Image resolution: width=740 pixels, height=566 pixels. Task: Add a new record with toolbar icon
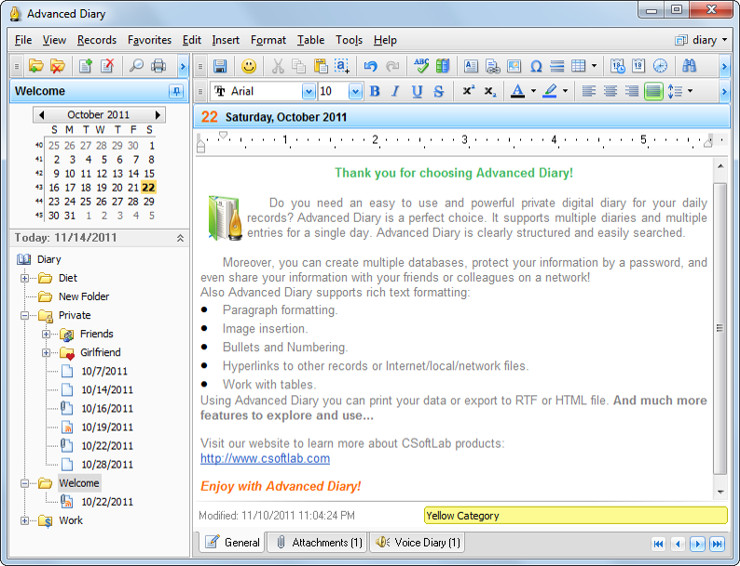pos(85,66)
